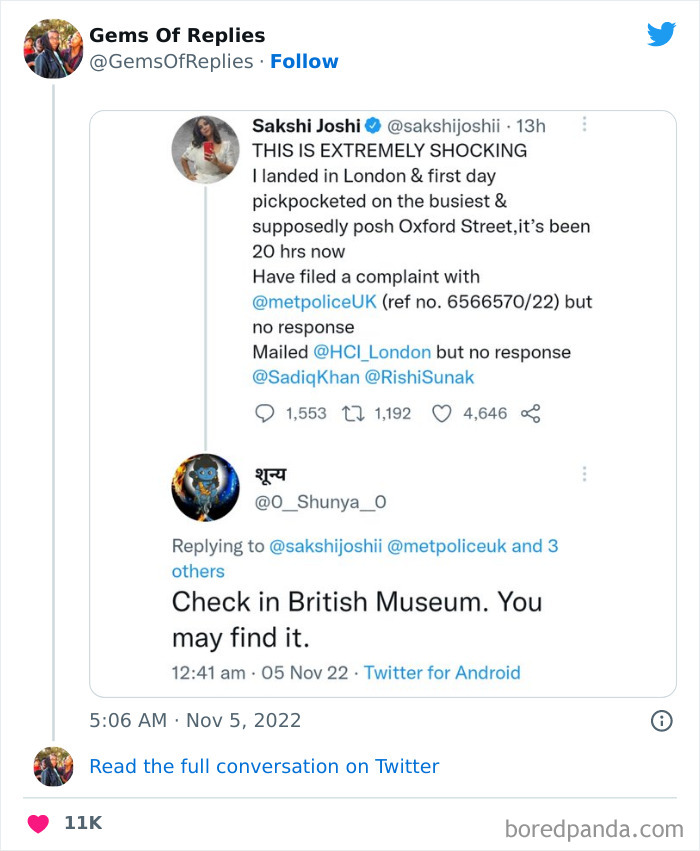Open the three-dot menu on Sakshi Joshi's tweet
Screen dimensions: 700x851
585,124
